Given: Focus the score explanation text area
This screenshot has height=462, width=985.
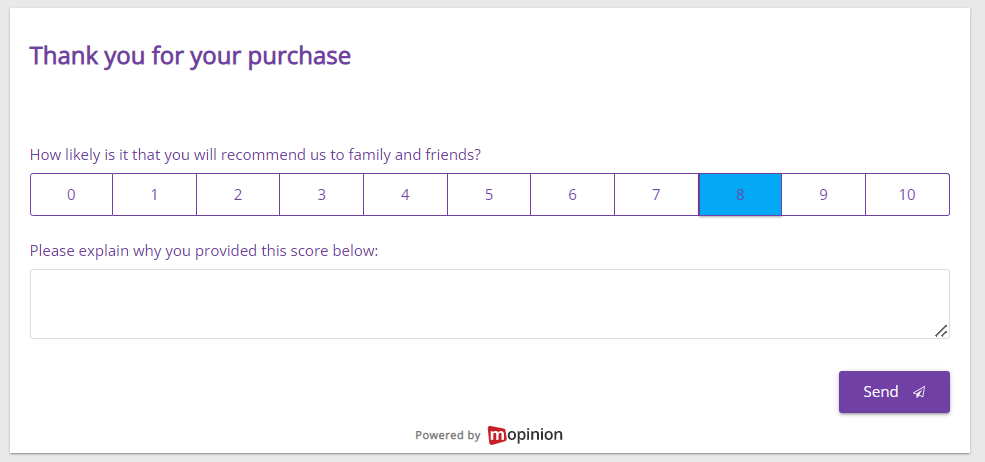Looking at the screenshot, I should coord(489,303).
